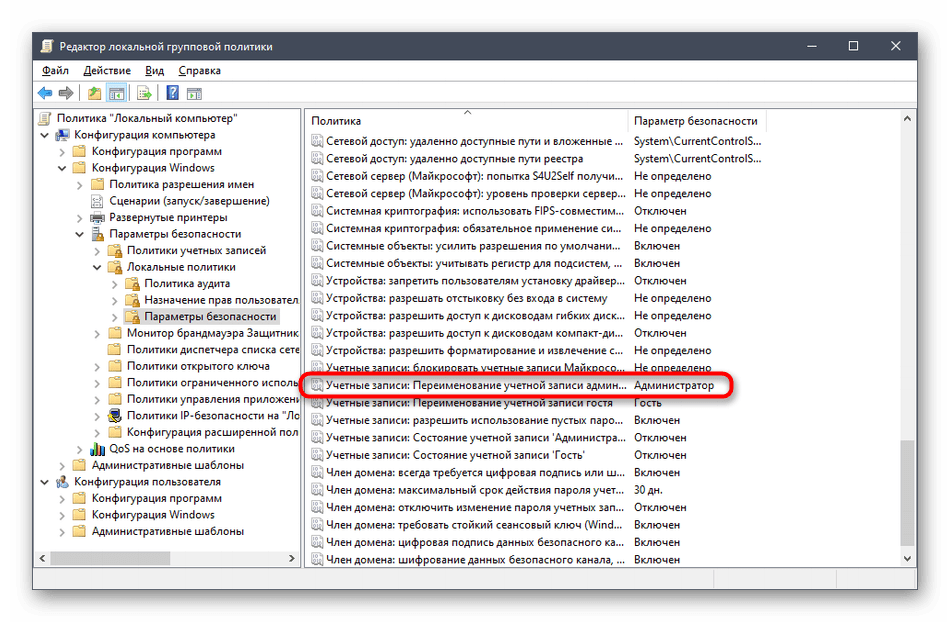Click the blue Back arrow in toolbar
Viewport: 950px width, 622px height.
(45, 93)
